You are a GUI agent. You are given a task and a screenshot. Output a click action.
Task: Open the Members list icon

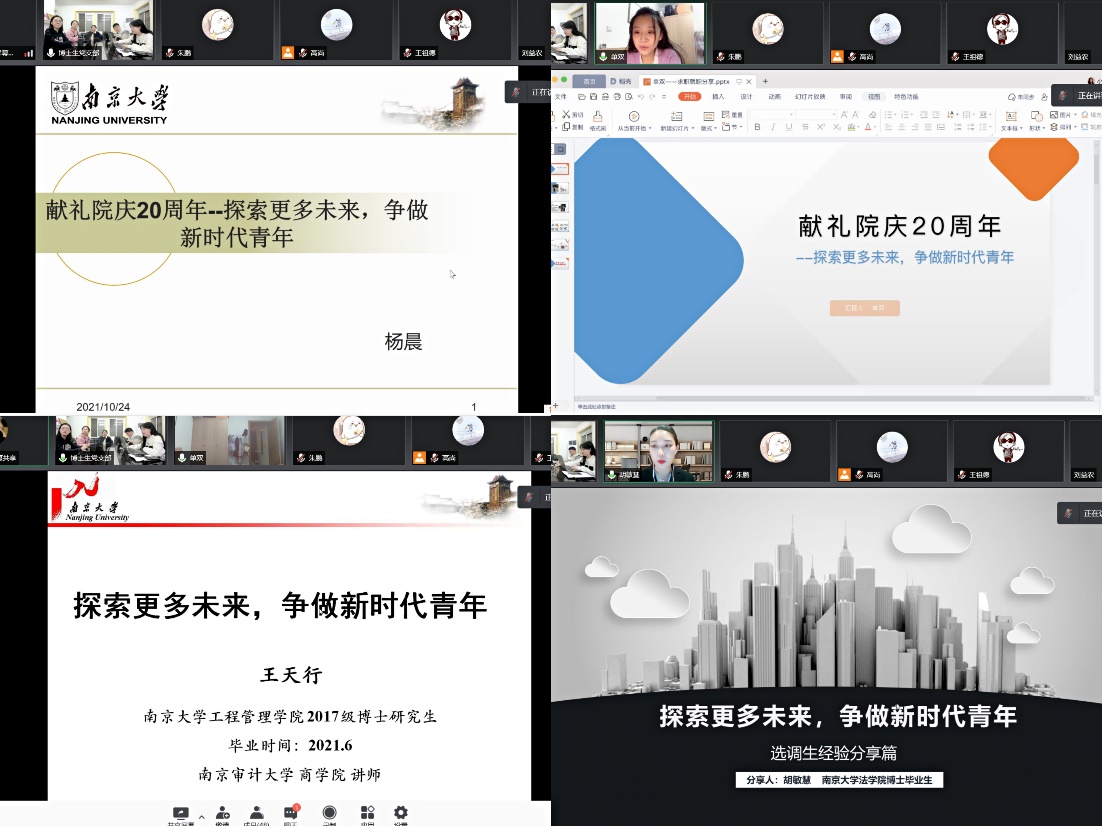click(257, 813)
